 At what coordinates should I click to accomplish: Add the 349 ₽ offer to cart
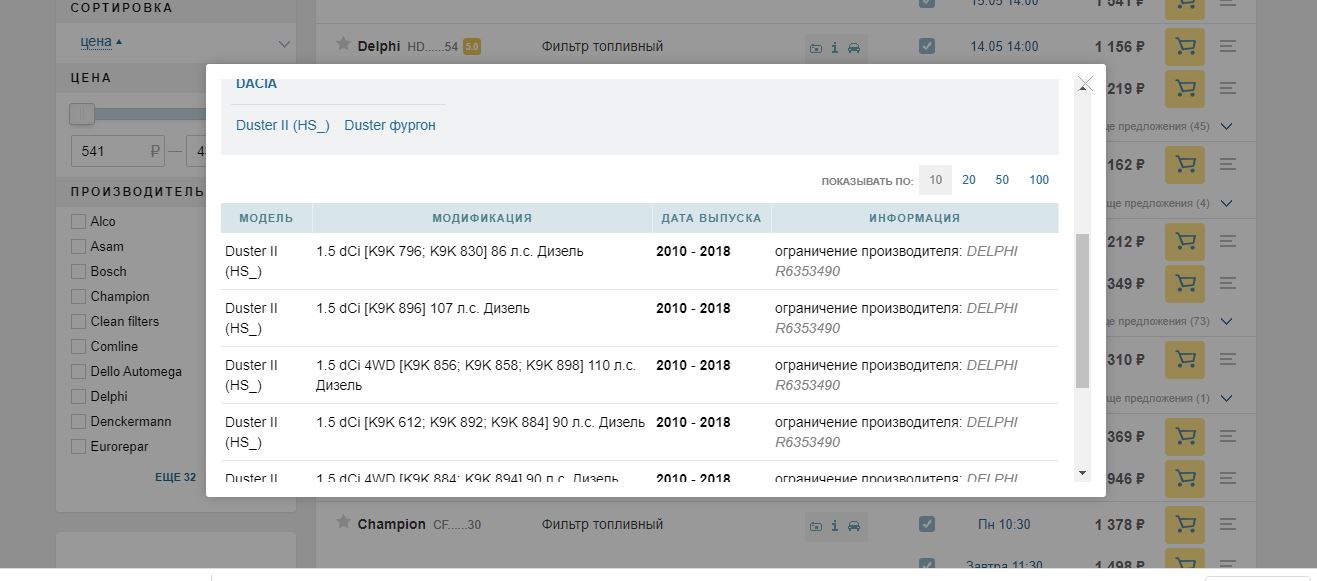pyautogui.click(x=1185, y=283)
